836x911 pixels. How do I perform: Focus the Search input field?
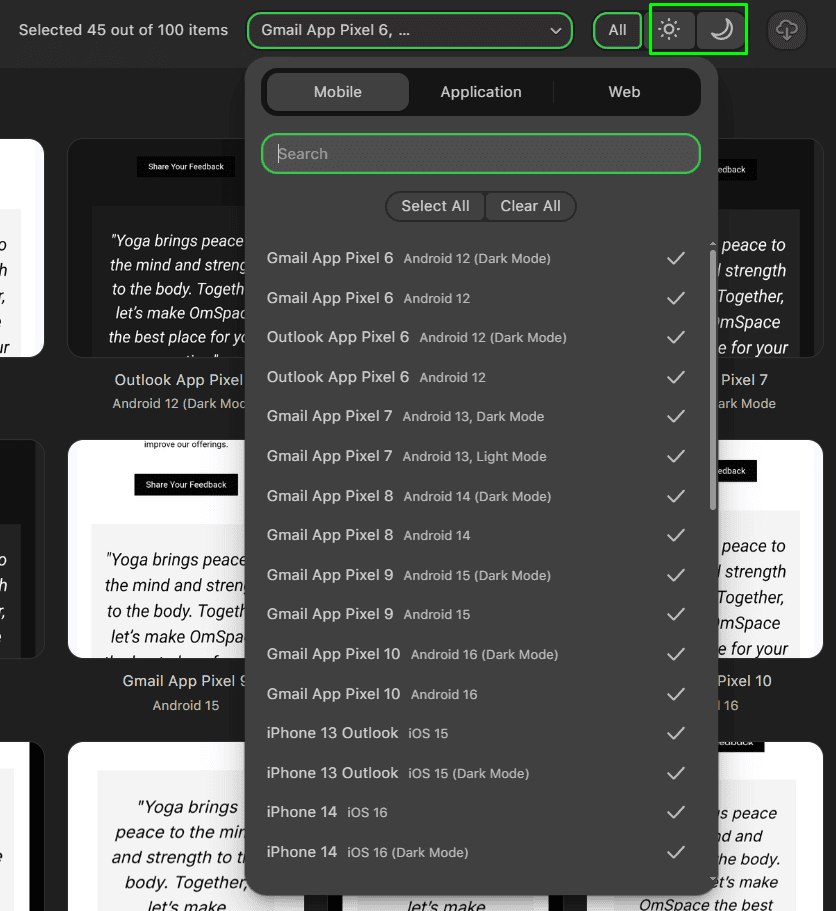tap(480, 154)
